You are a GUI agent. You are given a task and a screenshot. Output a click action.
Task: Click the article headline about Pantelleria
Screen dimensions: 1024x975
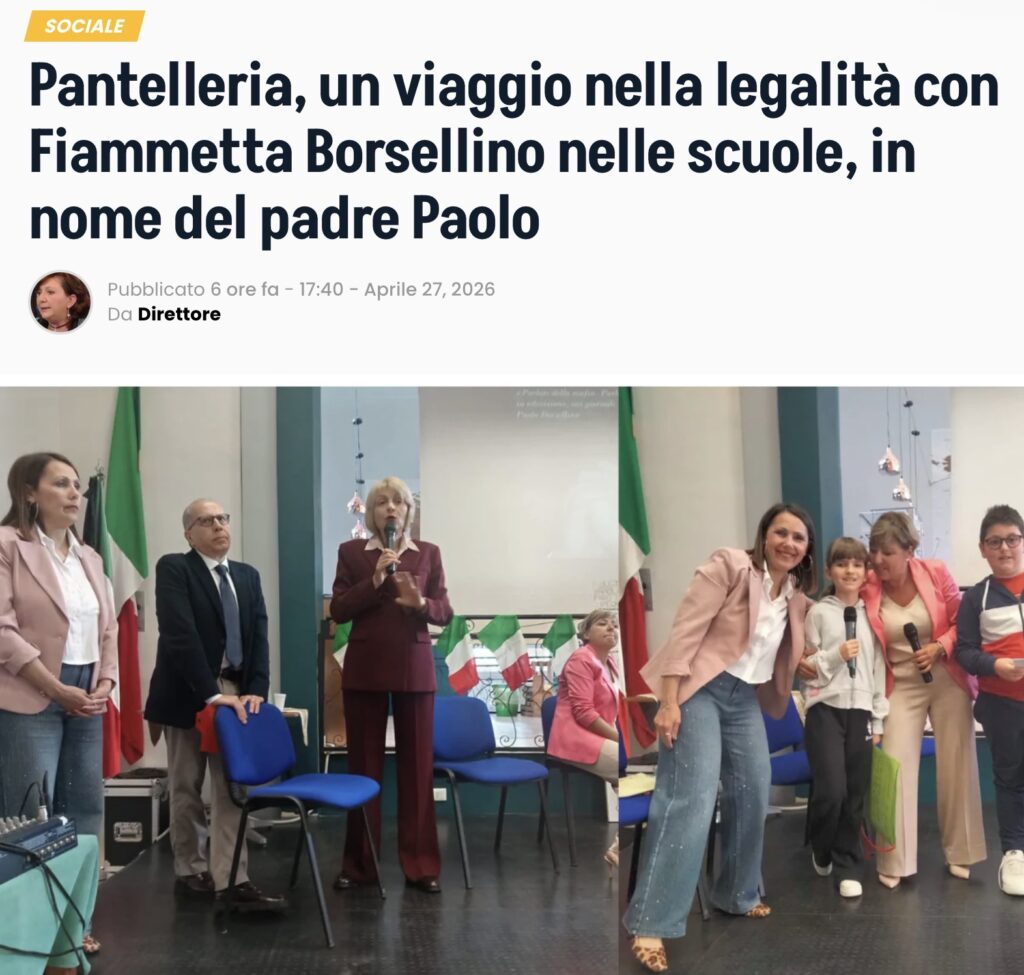tap(513, 153)
